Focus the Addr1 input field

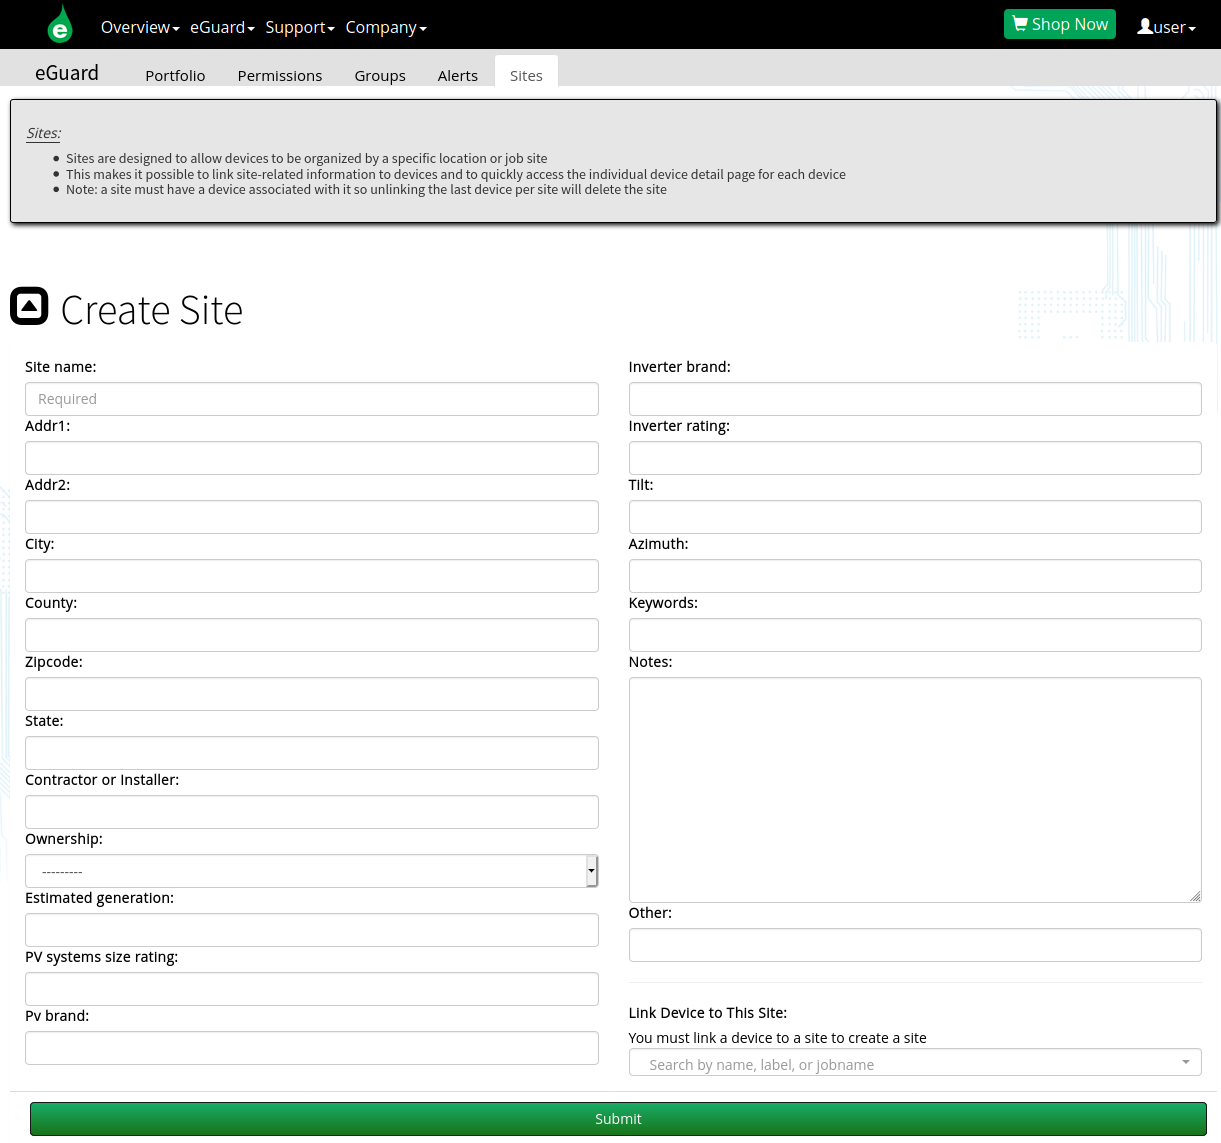(312, 458)
